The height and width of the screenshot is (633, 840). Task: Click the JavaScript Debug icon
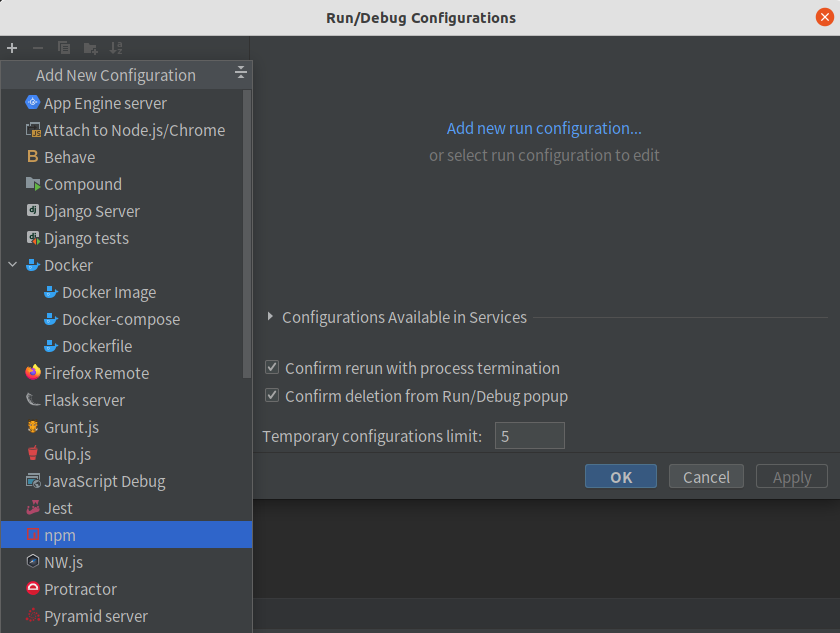coord(33,480)
